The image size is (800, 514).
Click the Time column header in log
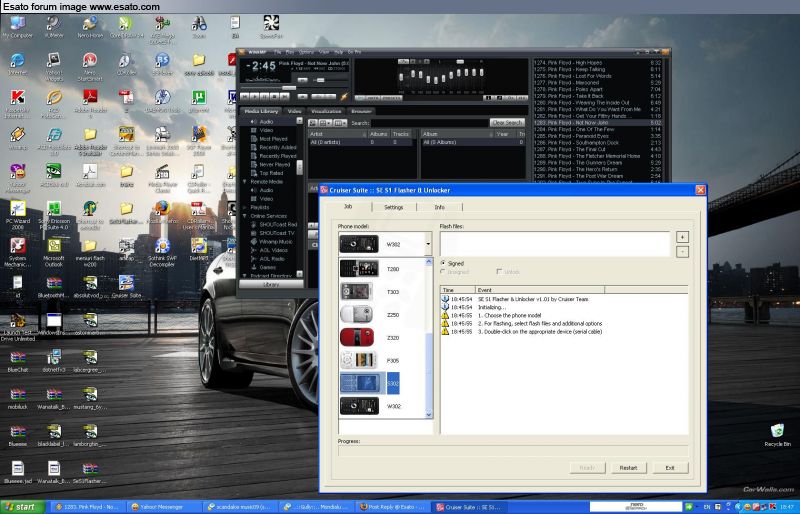point(458,290)
